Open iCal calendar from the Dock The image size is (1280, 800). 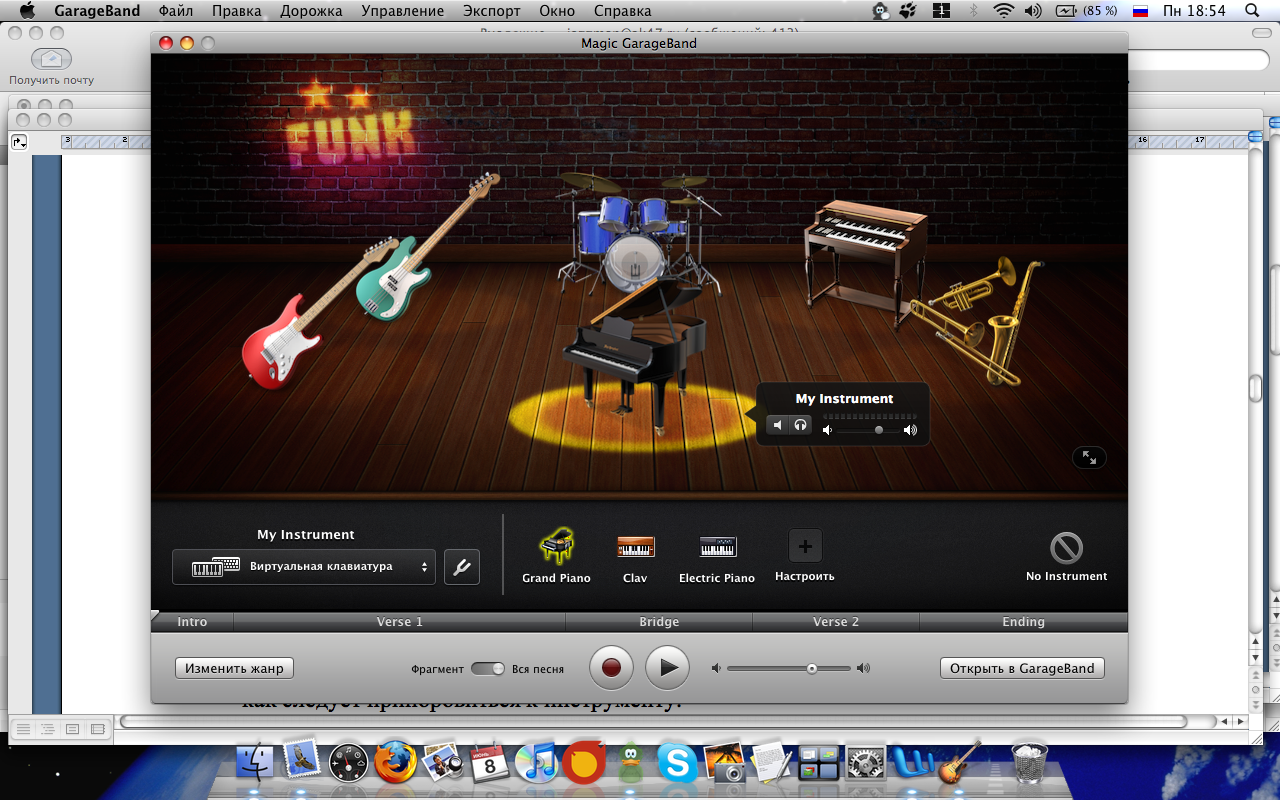pyautogui.click(x=489, y=763)
